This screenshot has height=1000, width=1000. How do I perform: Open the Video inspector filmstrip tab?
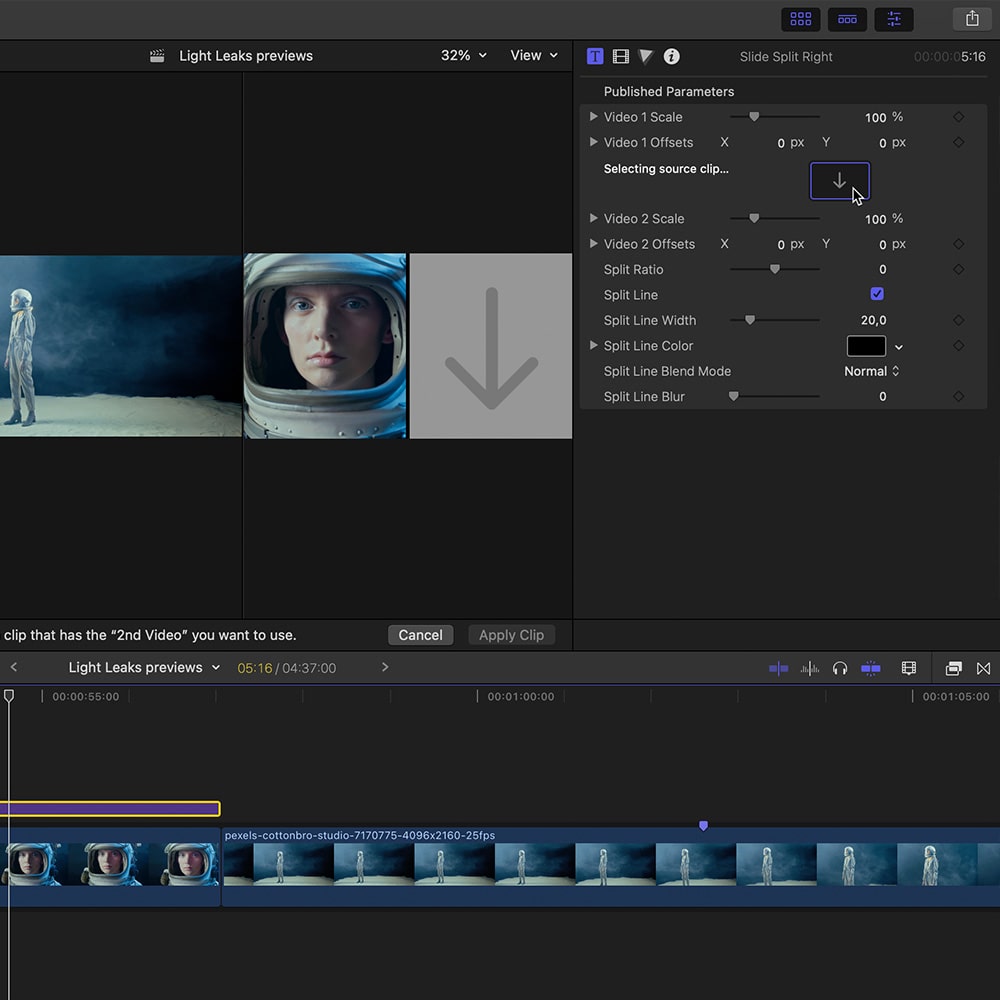click(621, 57)
